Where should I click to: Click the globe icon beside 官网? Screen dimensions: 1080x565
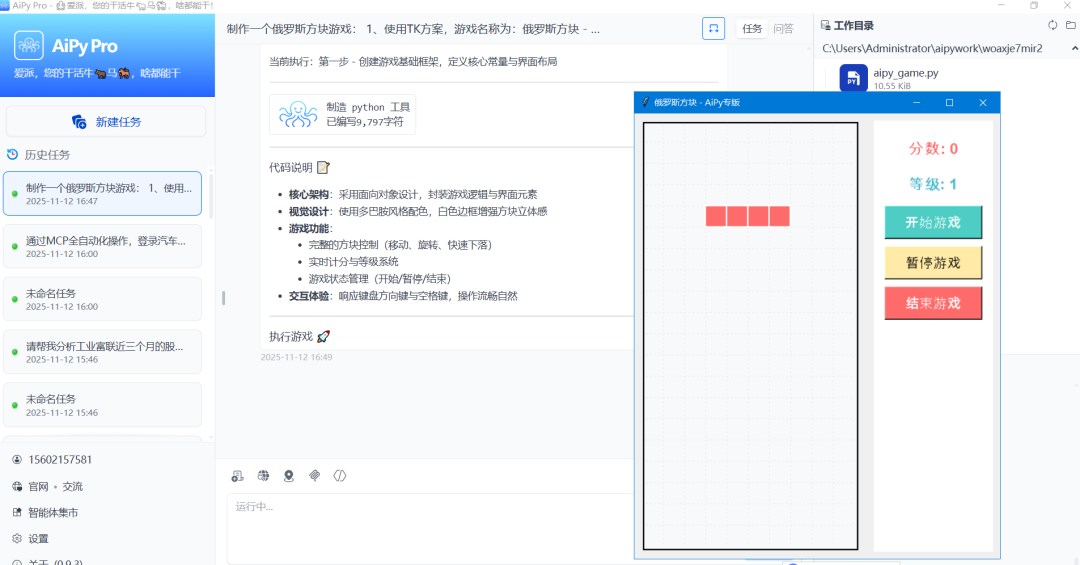[17, 486]
